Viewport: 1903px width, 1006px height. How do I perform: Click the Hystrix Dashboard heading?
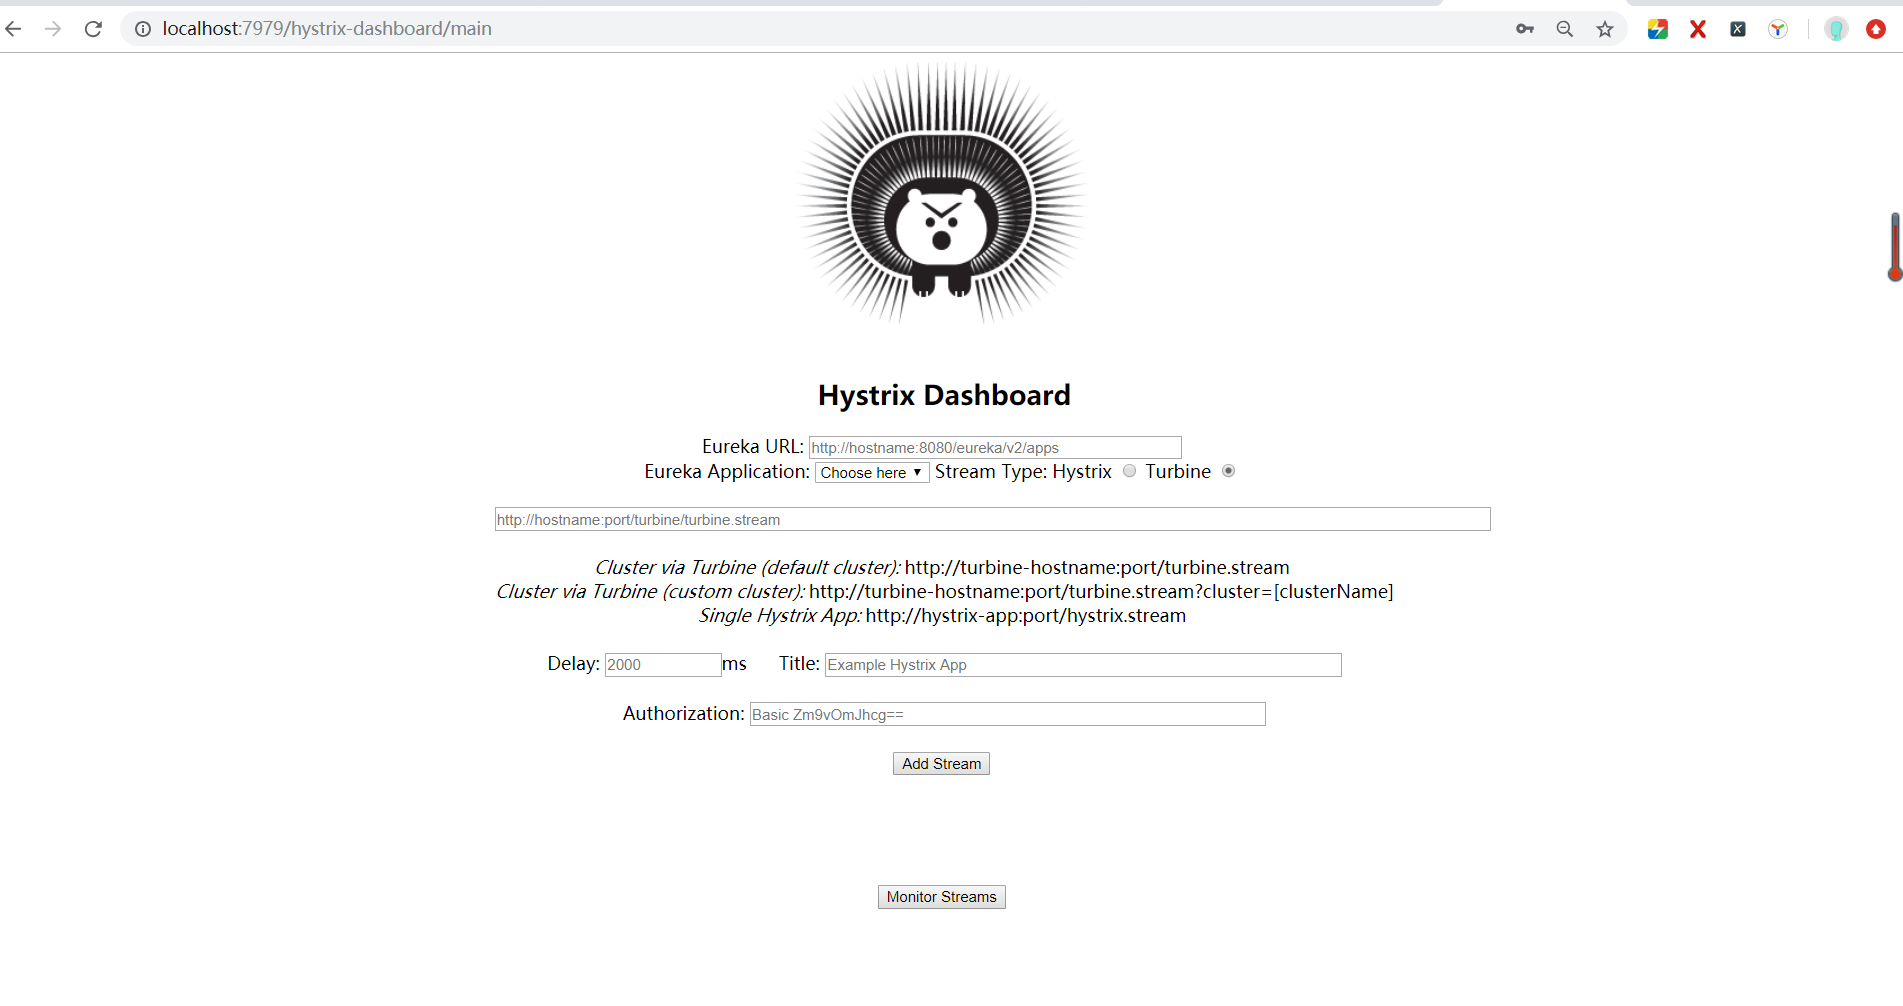[x=944, y=395]
